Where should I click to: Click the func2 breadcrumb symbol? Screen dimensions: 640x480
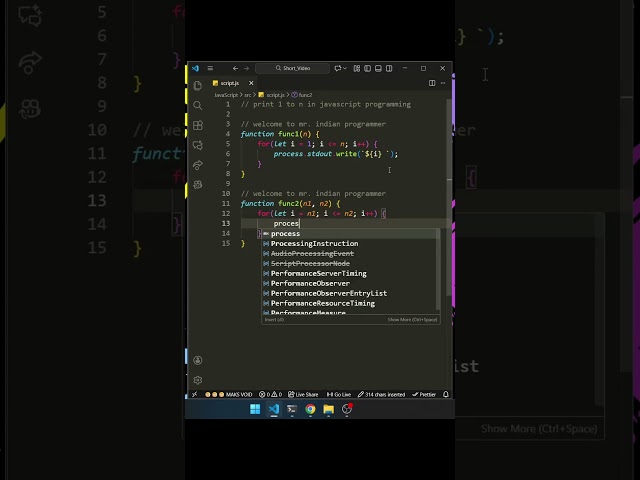302,95
